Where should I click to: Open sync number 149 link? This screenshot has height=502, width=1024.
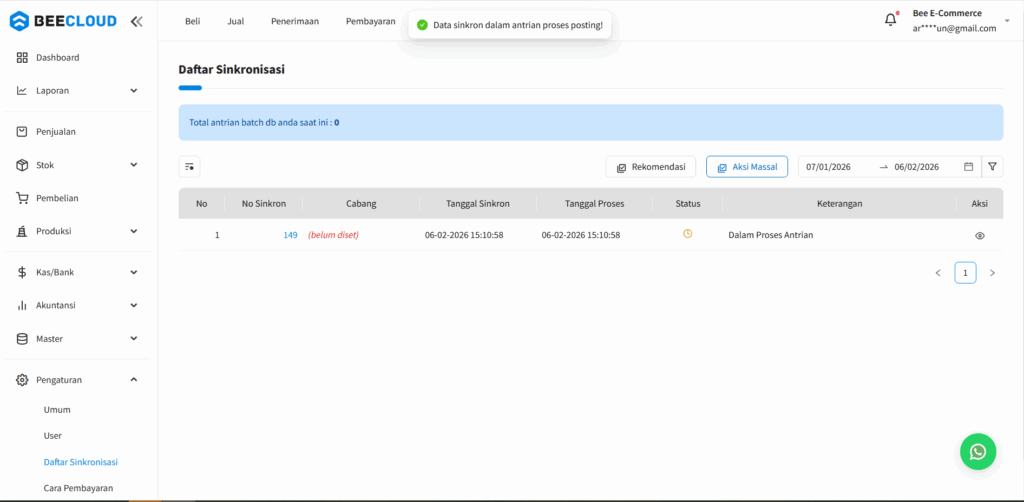point(291,235)
